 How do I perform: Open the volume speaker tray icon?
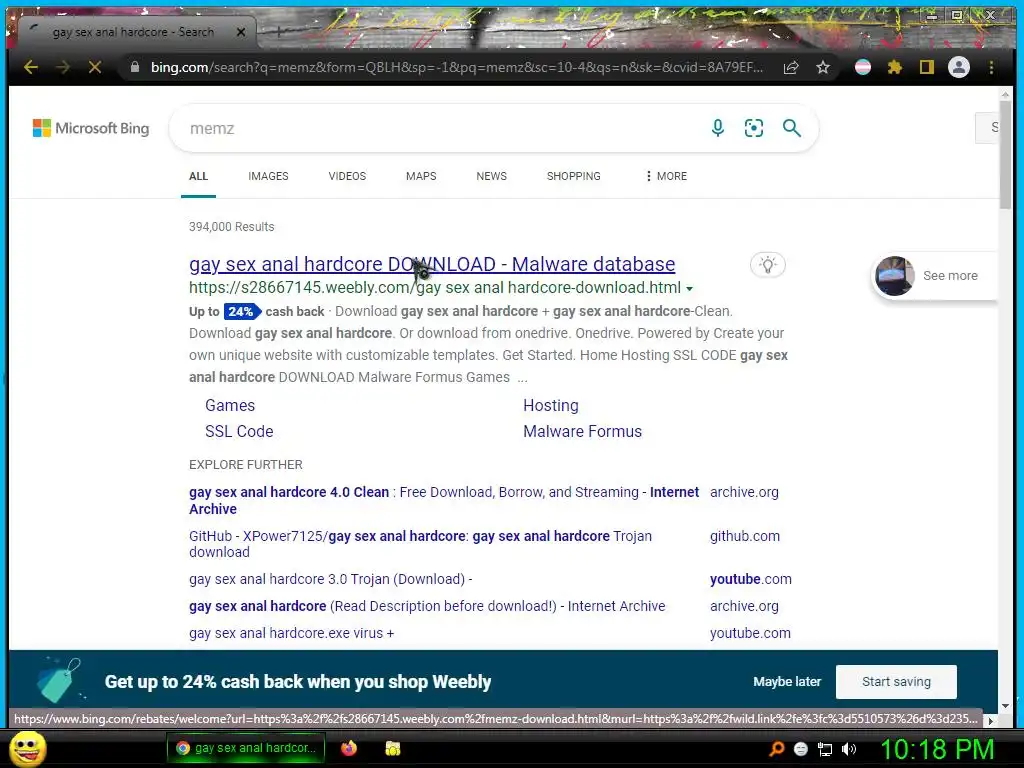click(x=849, y=749)
